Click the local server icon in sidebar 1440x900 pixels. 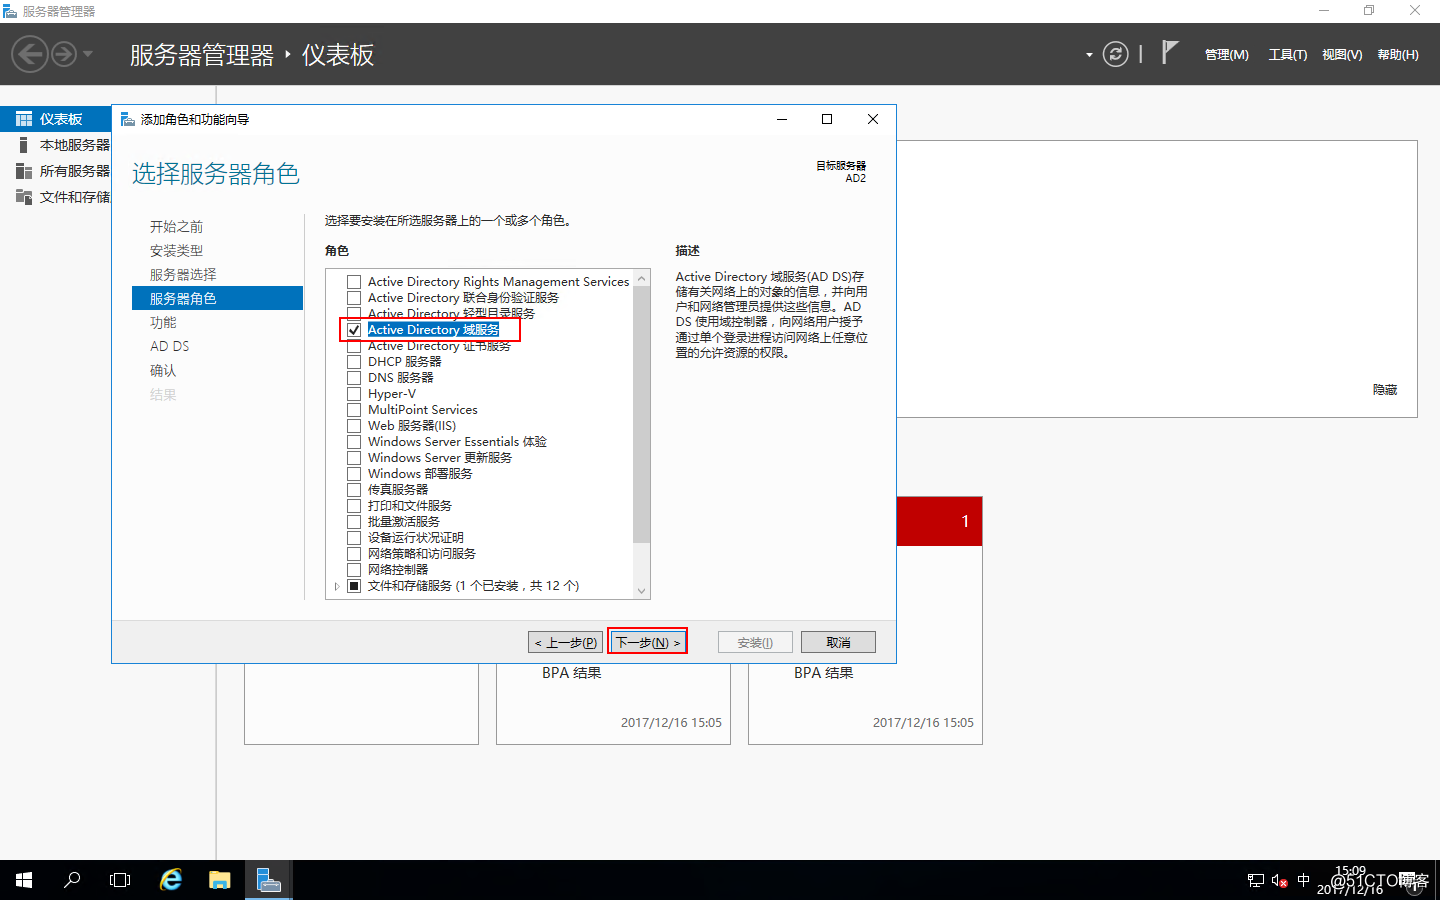[x=23, y=145]
